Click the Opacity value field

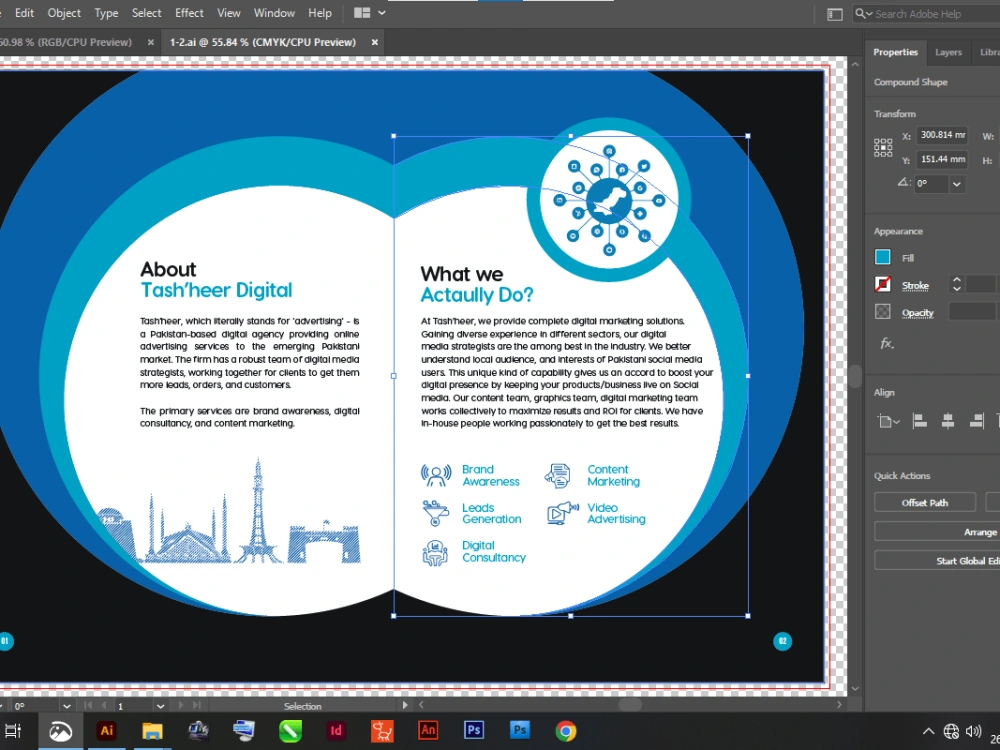coord(972,312)
